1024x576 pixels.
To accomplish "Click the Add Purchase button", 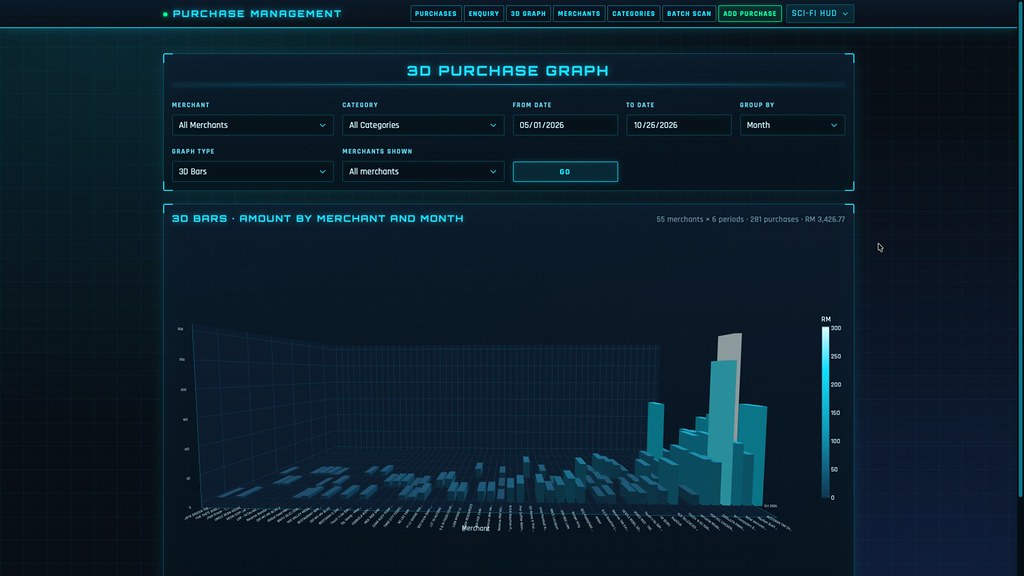I will click(750, 14).
